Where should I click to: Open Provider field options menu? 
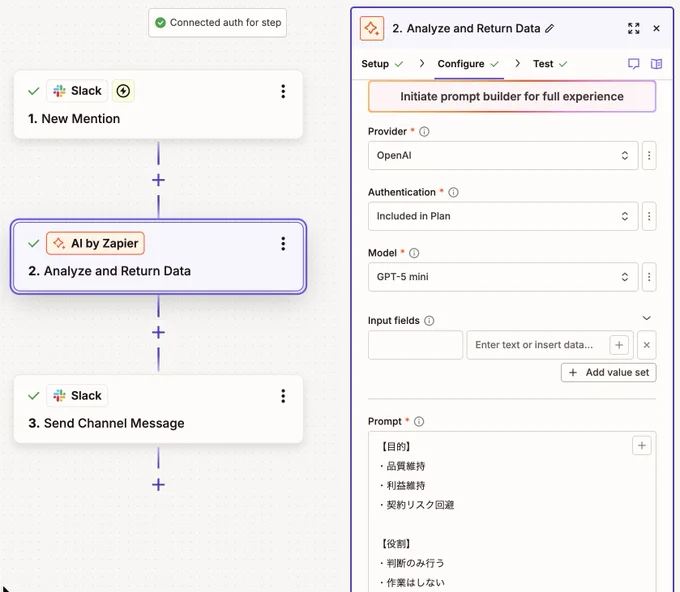pos(649,155)
